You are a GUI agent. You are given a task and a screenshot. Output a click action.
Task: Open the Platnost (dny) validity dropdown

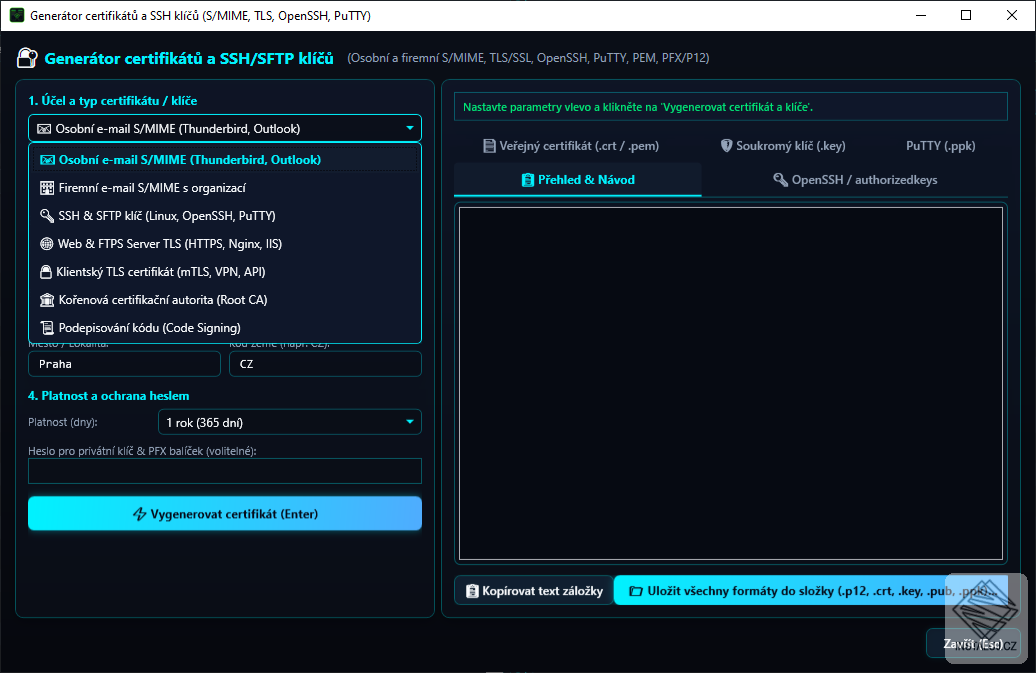[290, 423]
